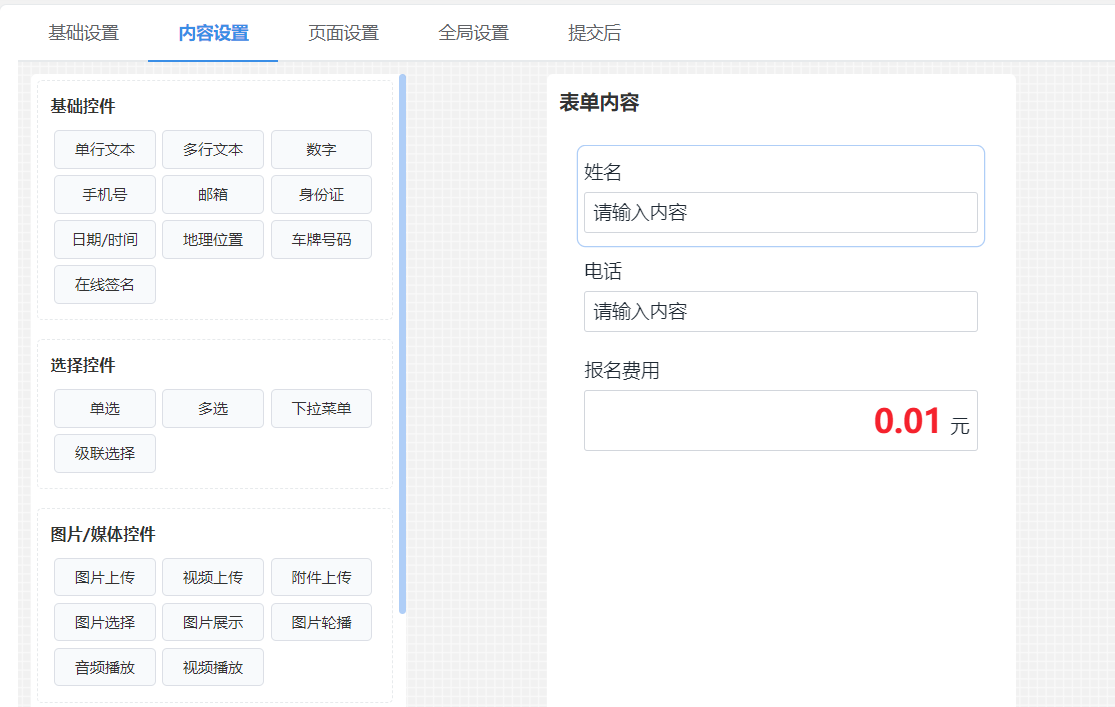The width and height of the screenshot is (1115, 707).
Task: Insert the 级联选择 cascading select control
Action: 104,453
